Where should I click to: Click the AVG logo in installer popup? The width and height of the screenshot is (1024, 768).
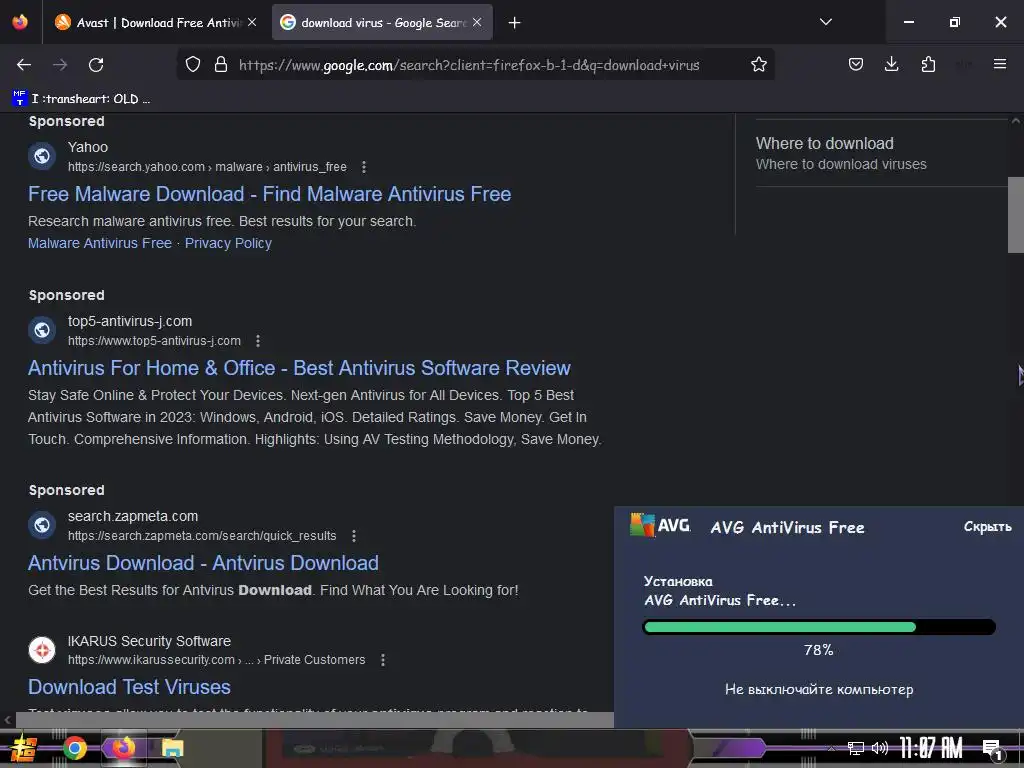[660, 525]
